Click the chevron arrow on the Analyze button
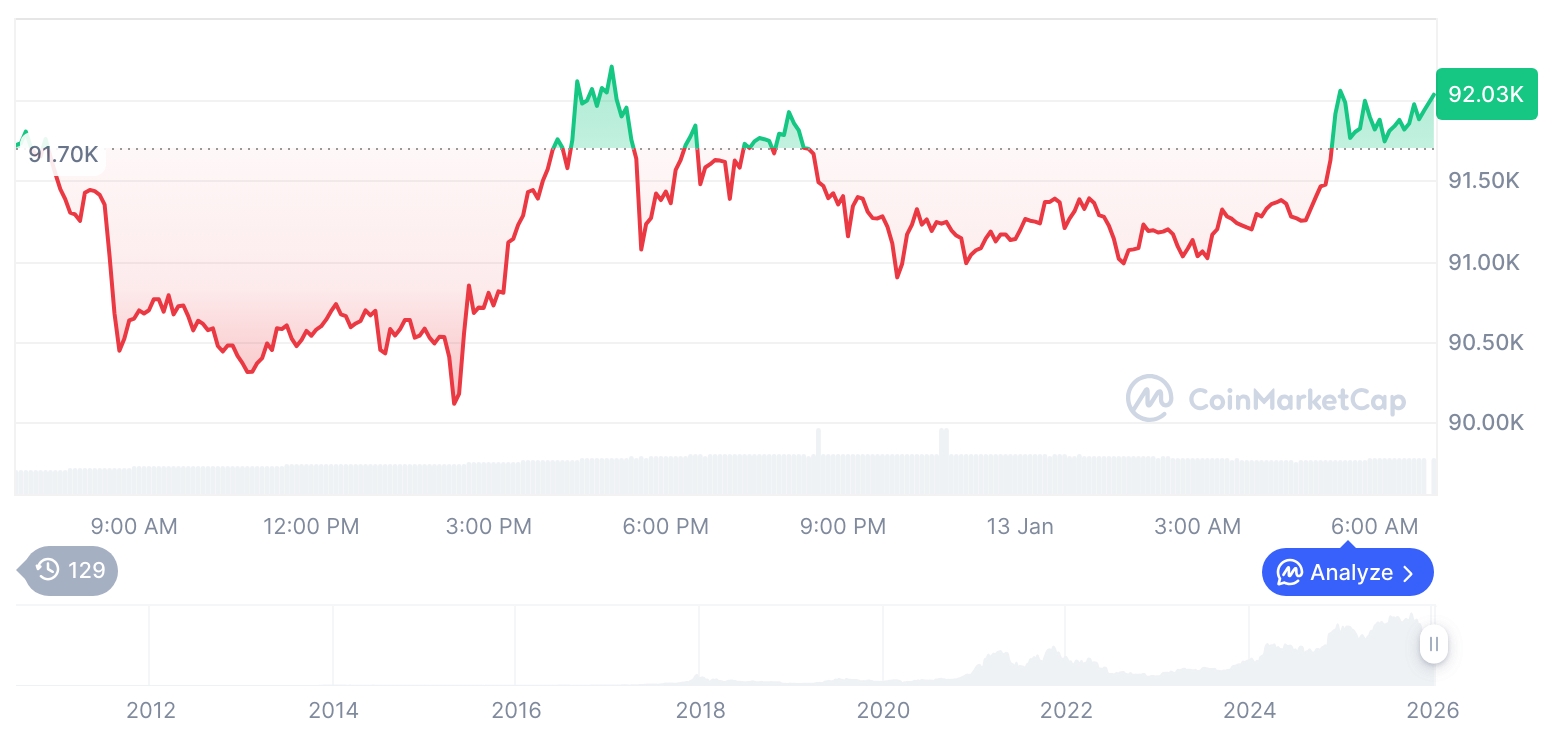This screenshot has height=732, width=1566. (1409, 573)
